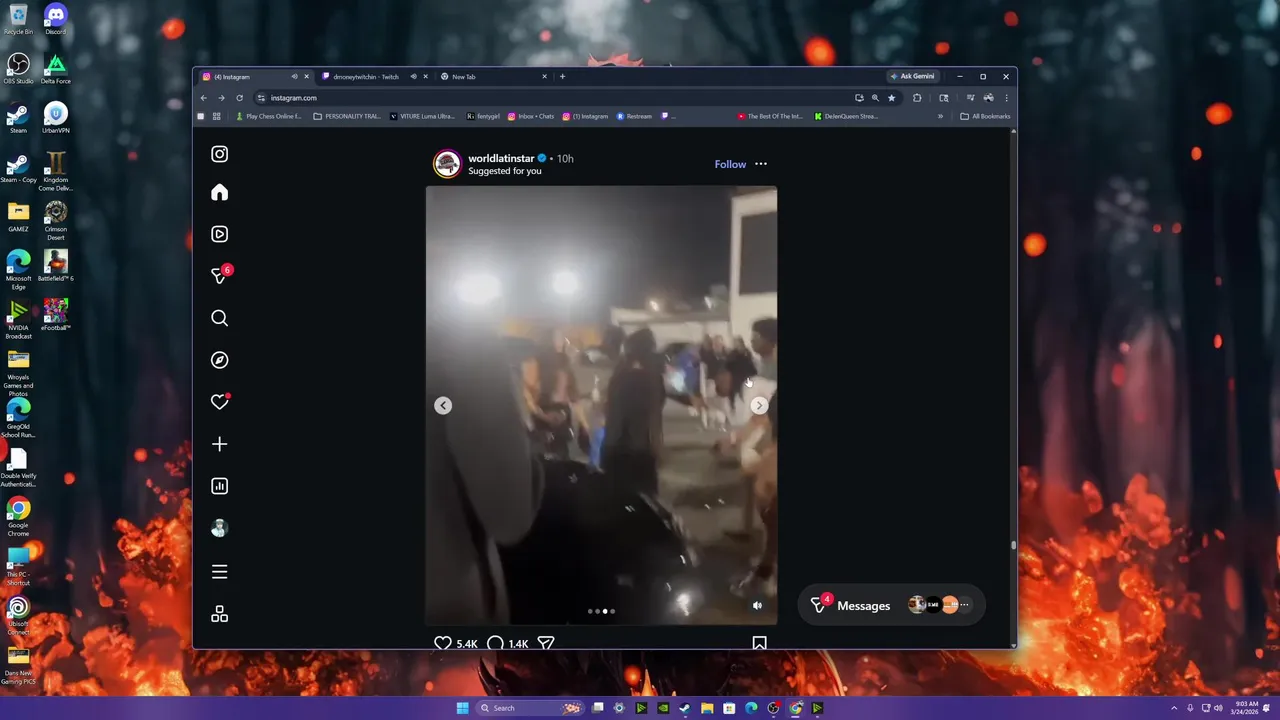Show hidden system tray icons chevron
The height and width of the screenshot is (720, 1280).
pos(1175,708)
